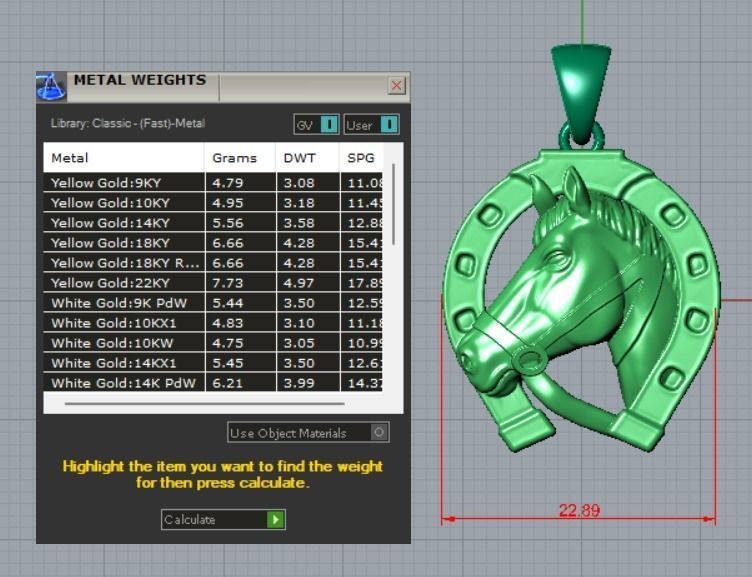Image resolution: width=752 pixels, height=577 pixels.
Task: Select the White Gold:14KX1 row
Action: (213, 363)
